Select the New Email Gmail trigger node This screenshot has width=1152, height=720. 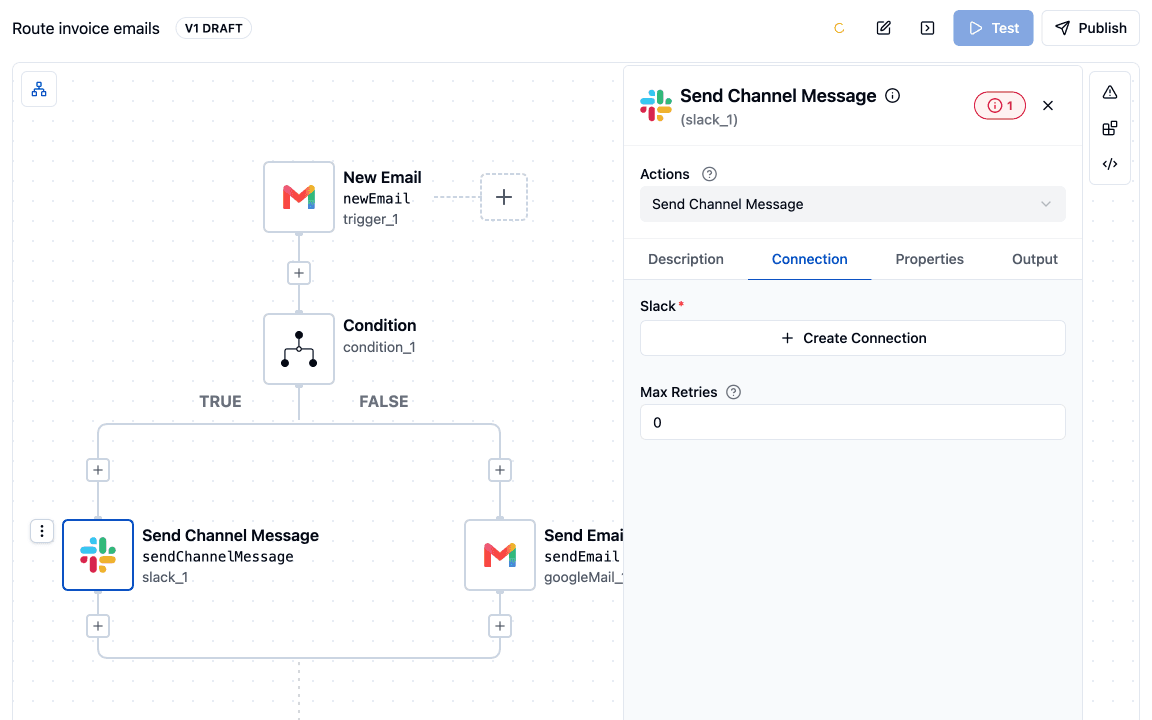pyautogui.click(x=299, y=197)
